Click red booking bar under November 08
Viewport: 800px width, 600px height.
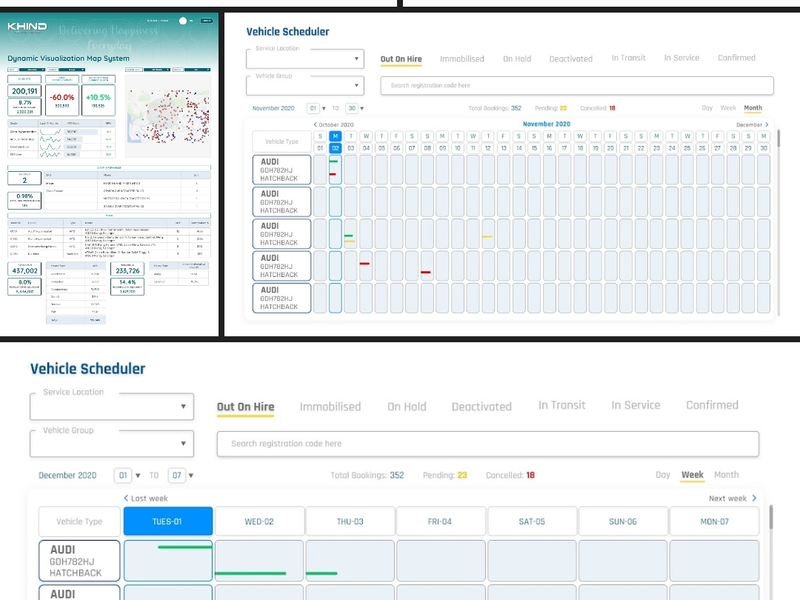point(426,272)
